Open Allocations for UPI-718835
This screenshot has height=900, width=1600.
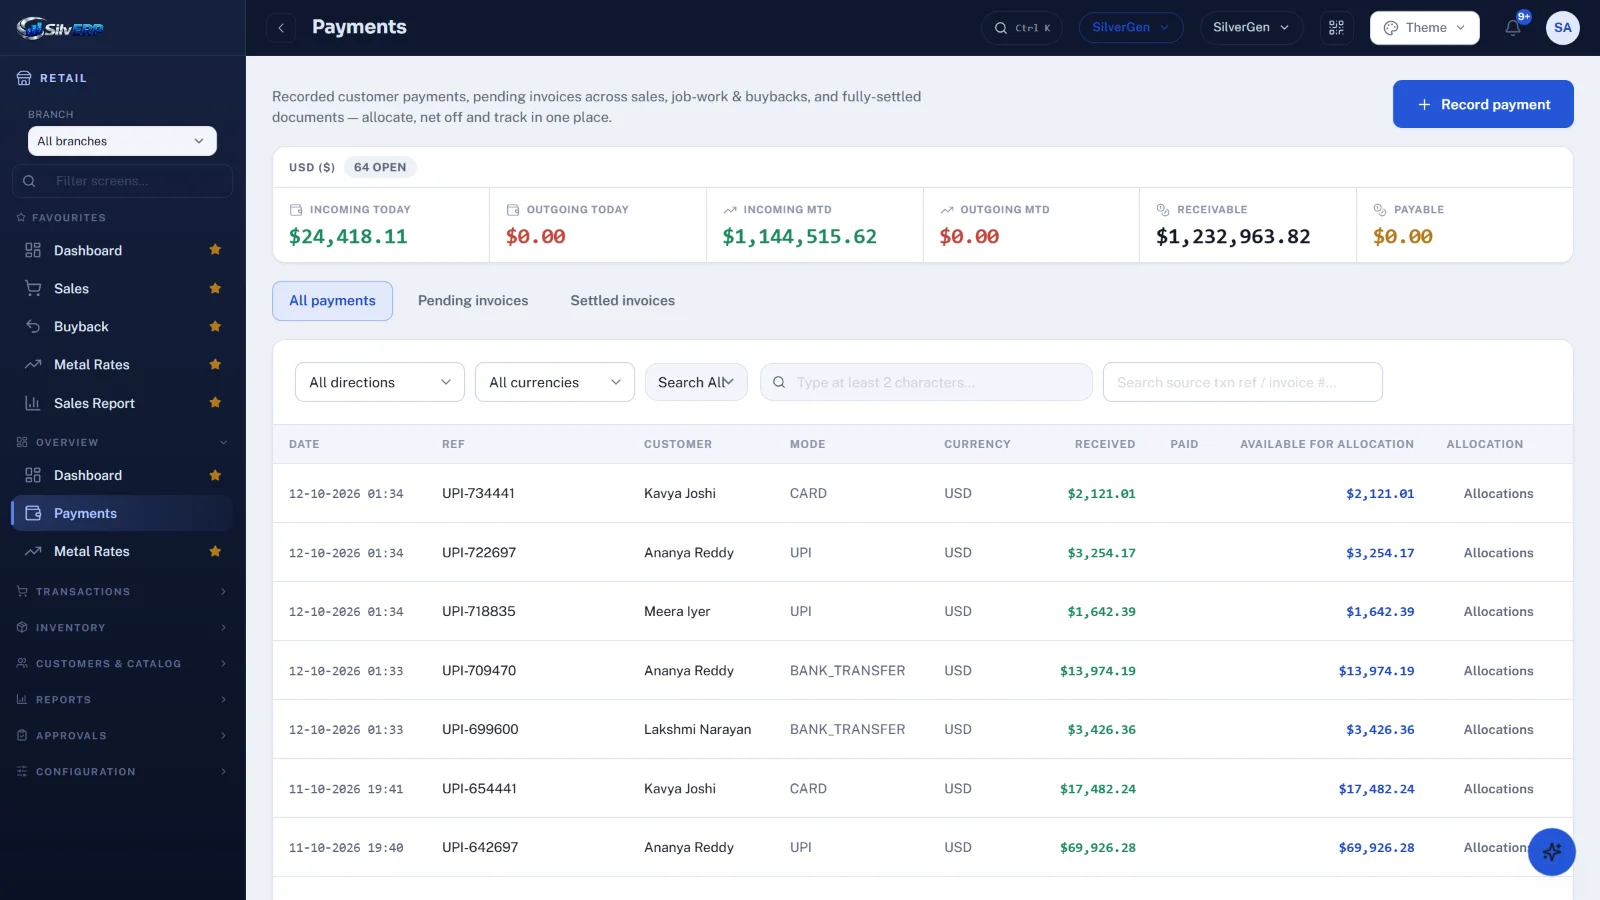[1498, 612]
